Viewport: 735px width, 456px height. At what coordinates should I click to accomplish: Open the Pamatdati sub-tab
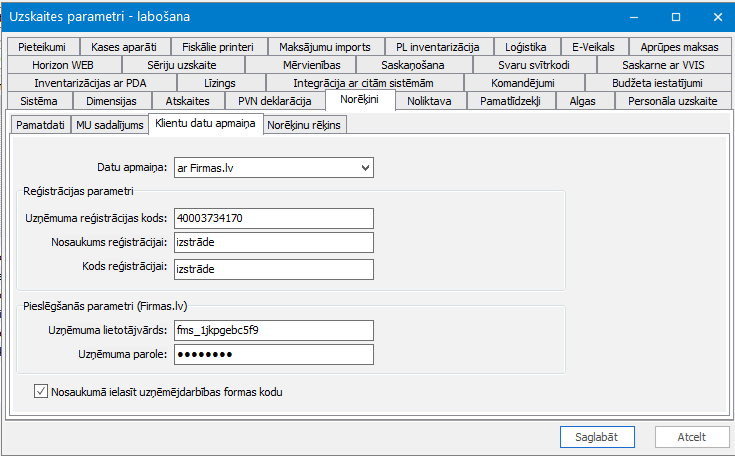tap(40, 125)
